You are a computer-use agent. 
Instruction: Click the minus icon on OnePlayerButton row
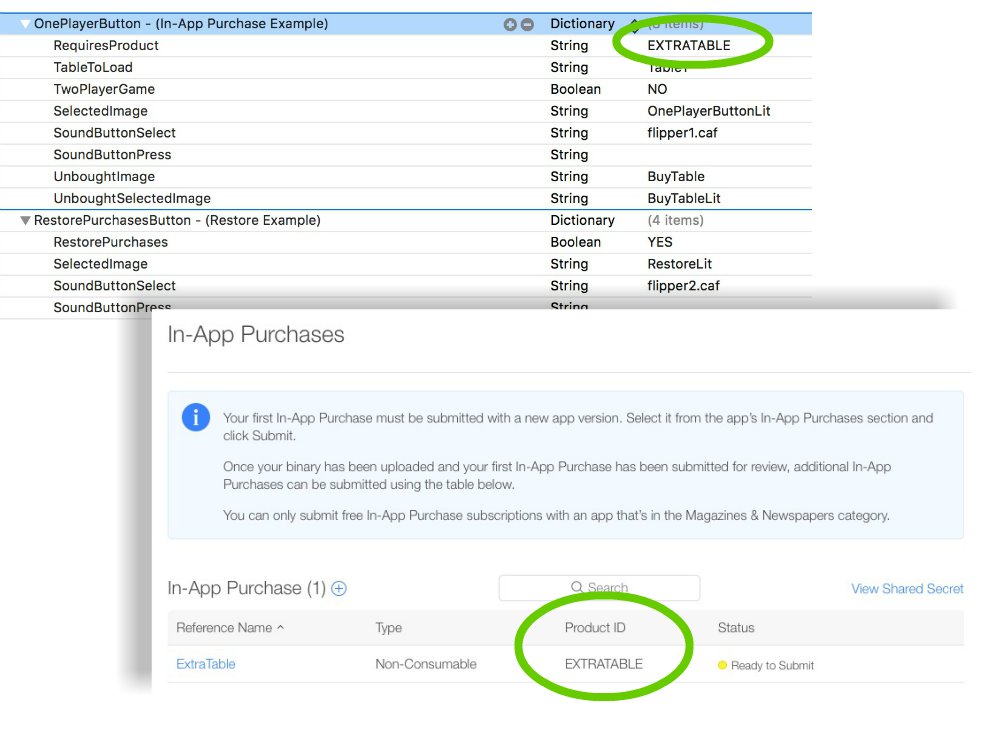pos(527,24)
